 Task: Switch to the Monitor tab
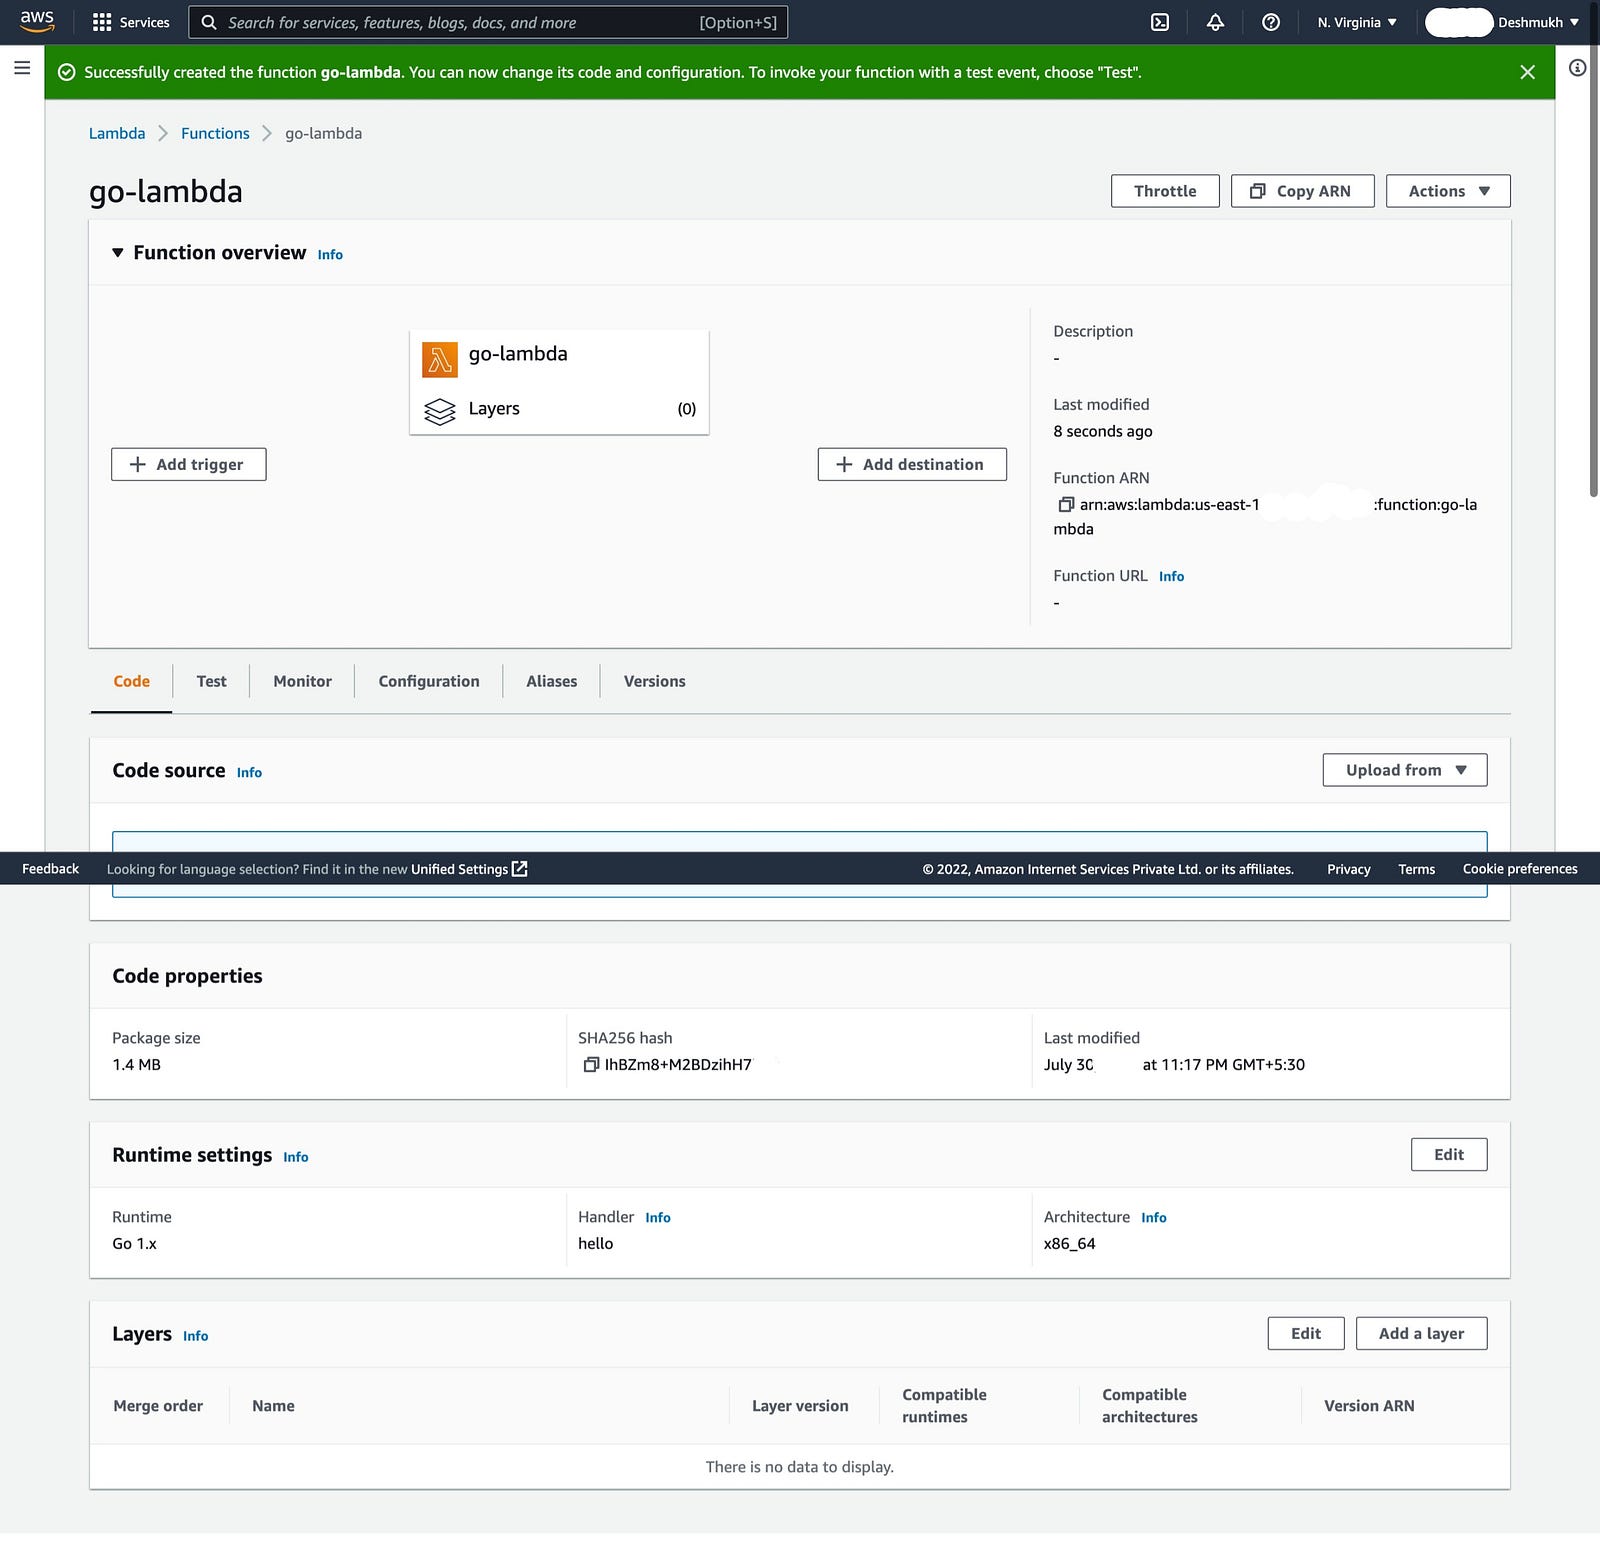click(x=302, y=681)
